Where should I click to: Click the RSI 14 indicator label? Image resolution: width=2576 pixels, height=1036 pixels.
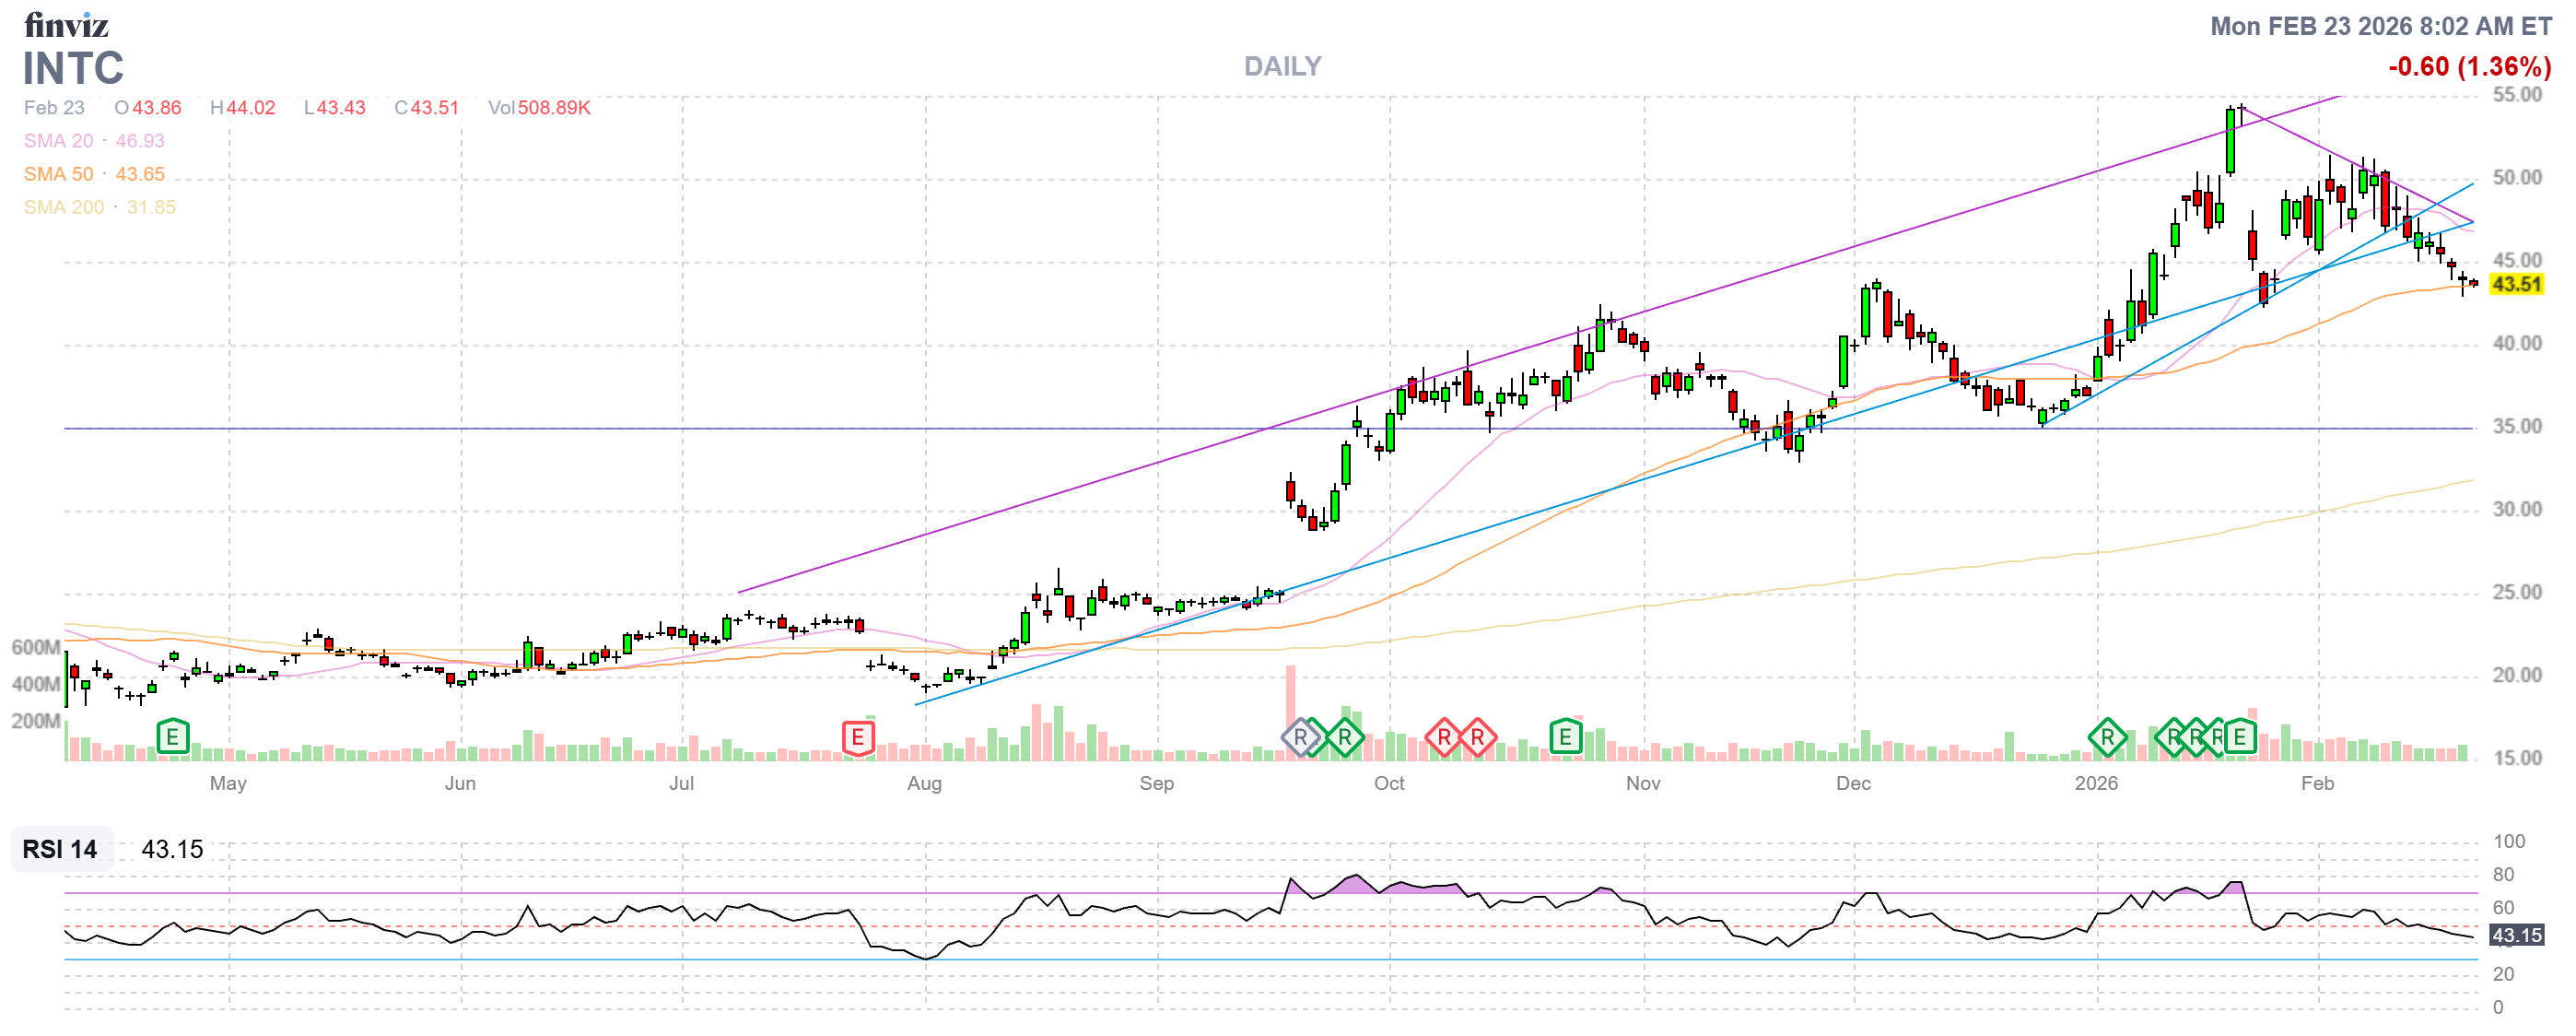[60, 849]
